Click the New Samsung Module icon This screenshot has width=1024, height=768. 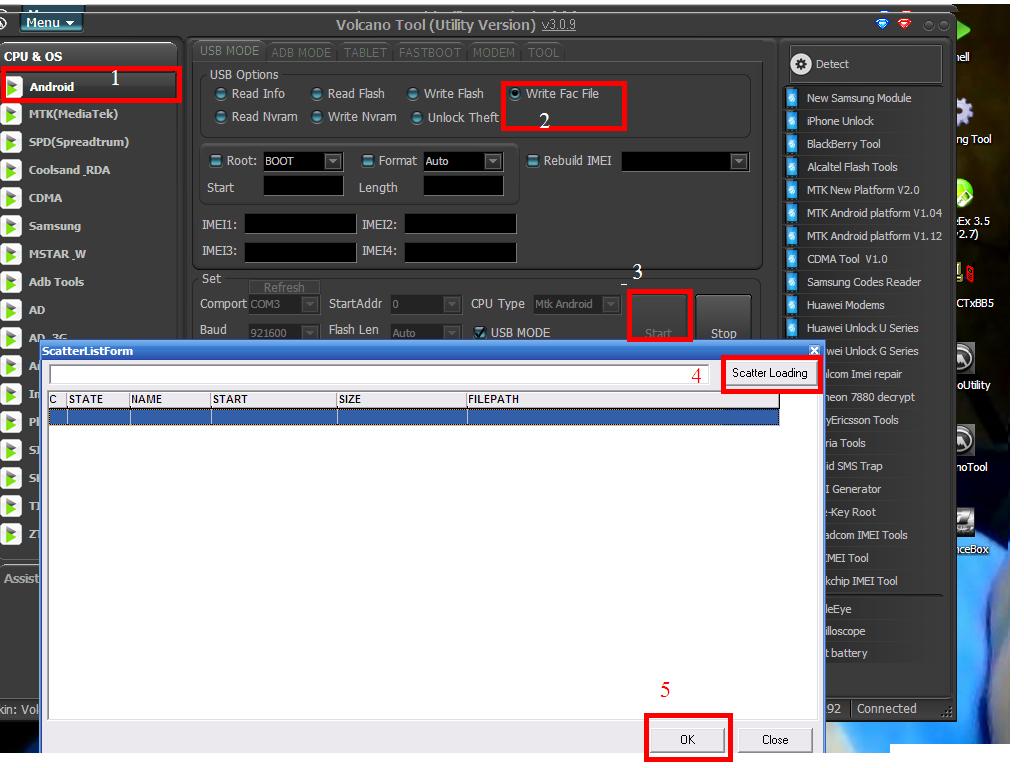click(x=792, y=98)
